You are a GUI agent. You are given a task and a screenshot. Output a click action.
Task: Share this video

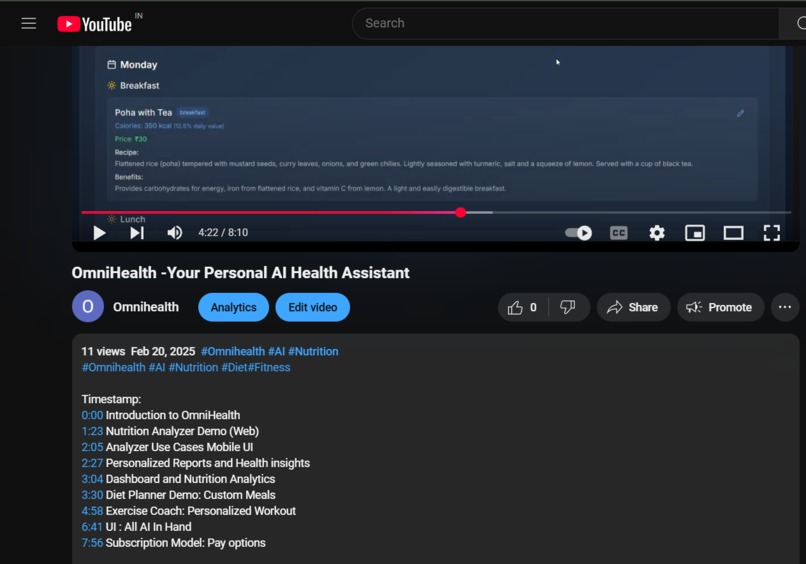click(633, 307)
